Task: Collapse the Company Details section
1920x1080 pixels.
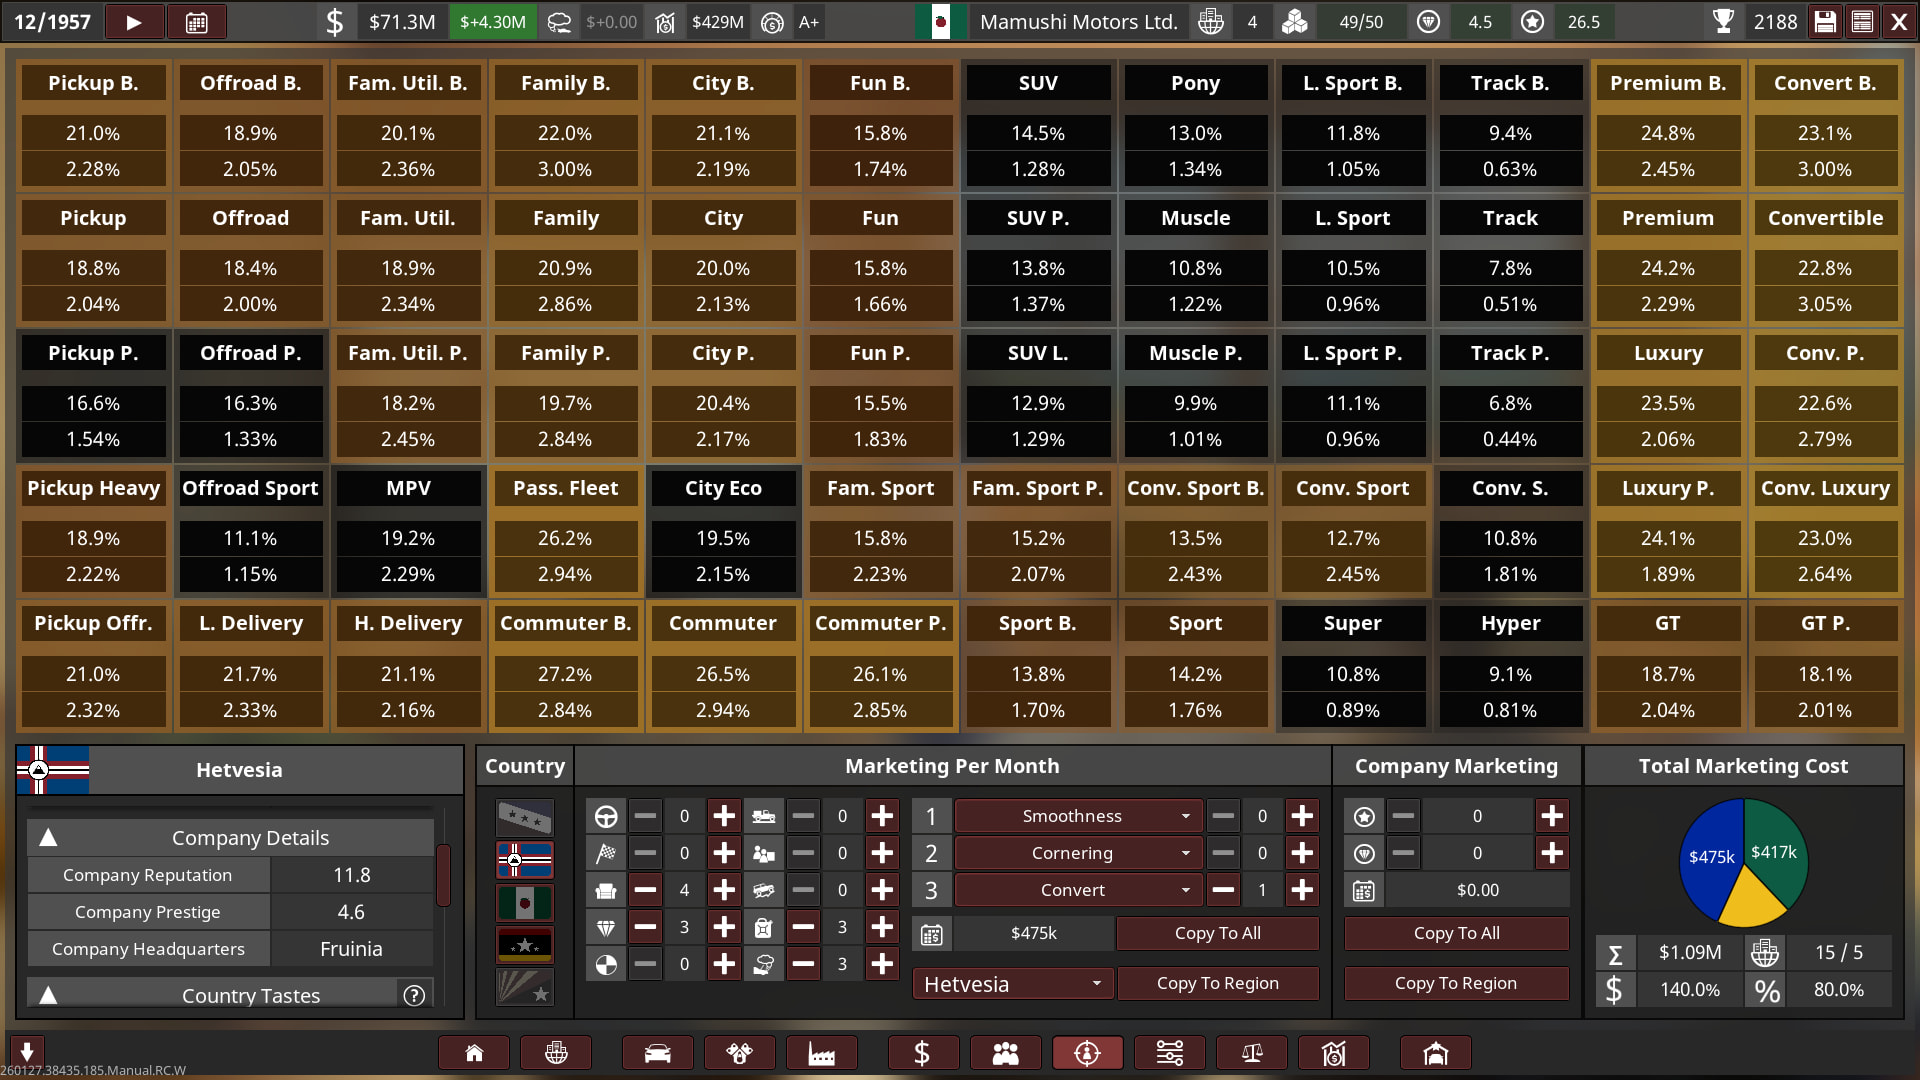Action: (48, 838)
